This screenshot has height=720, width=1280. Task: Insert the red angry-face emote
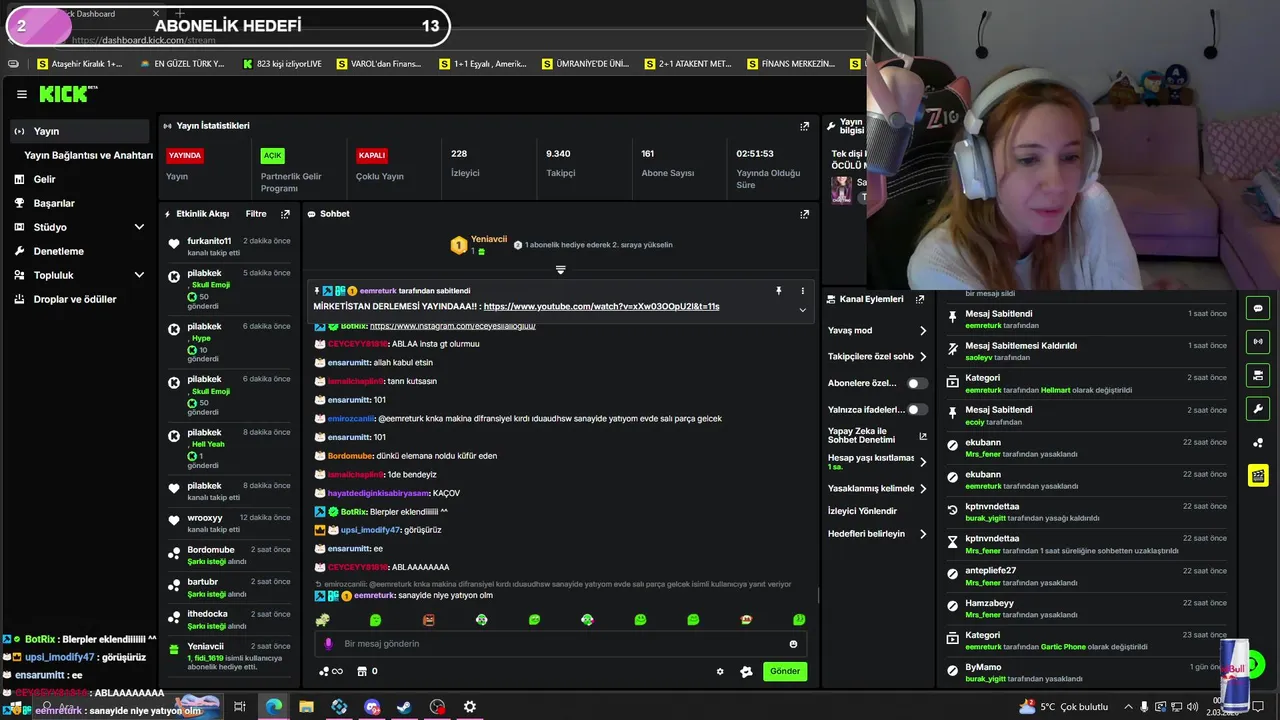pyautogui.click(x=428, y=620)
